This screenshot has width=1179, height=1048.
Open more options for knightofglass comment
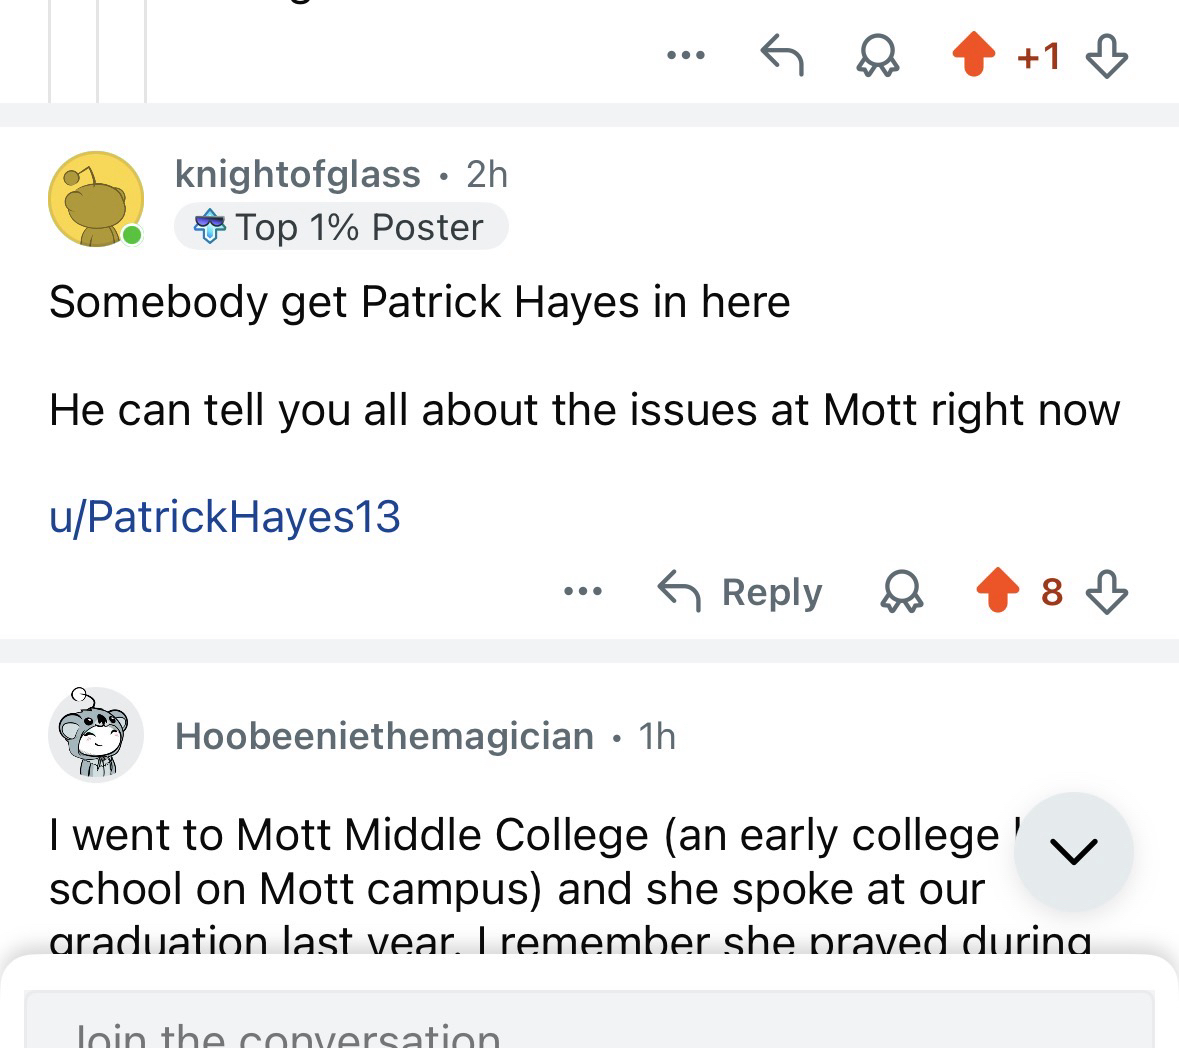tap(583, 591)
